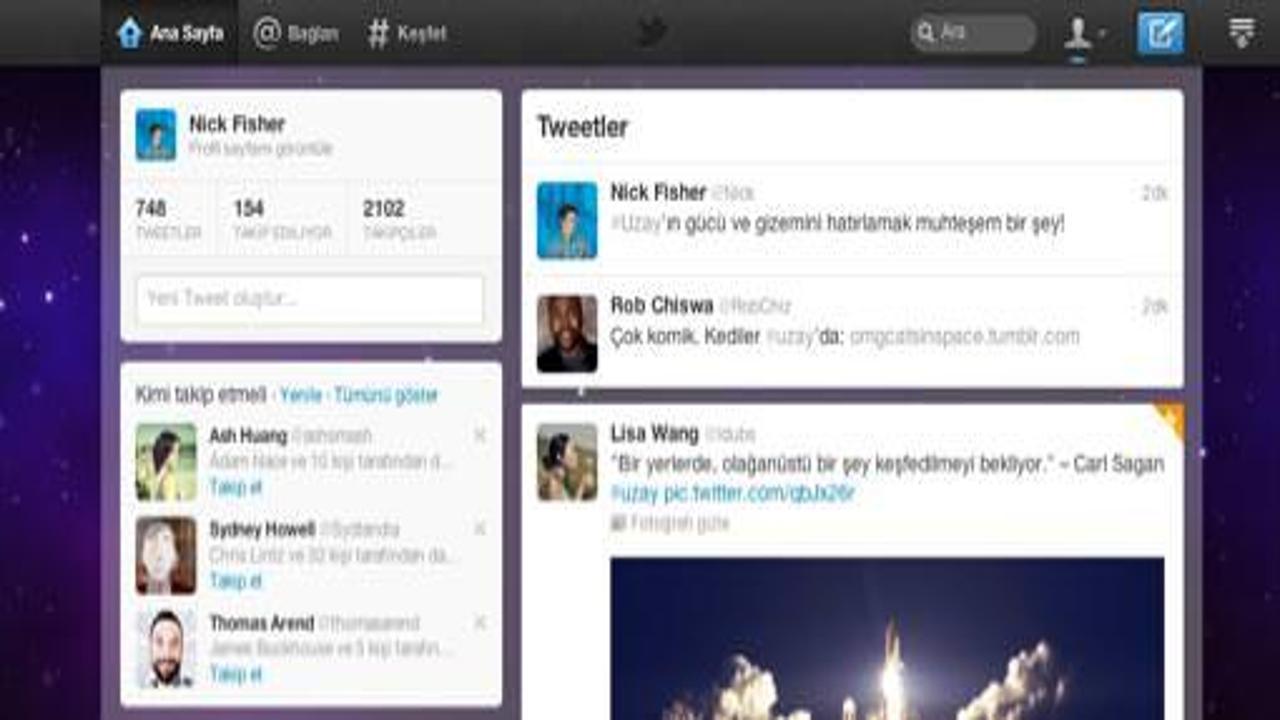Open the profile account dropdown menu

click(x=1084, y=33)
